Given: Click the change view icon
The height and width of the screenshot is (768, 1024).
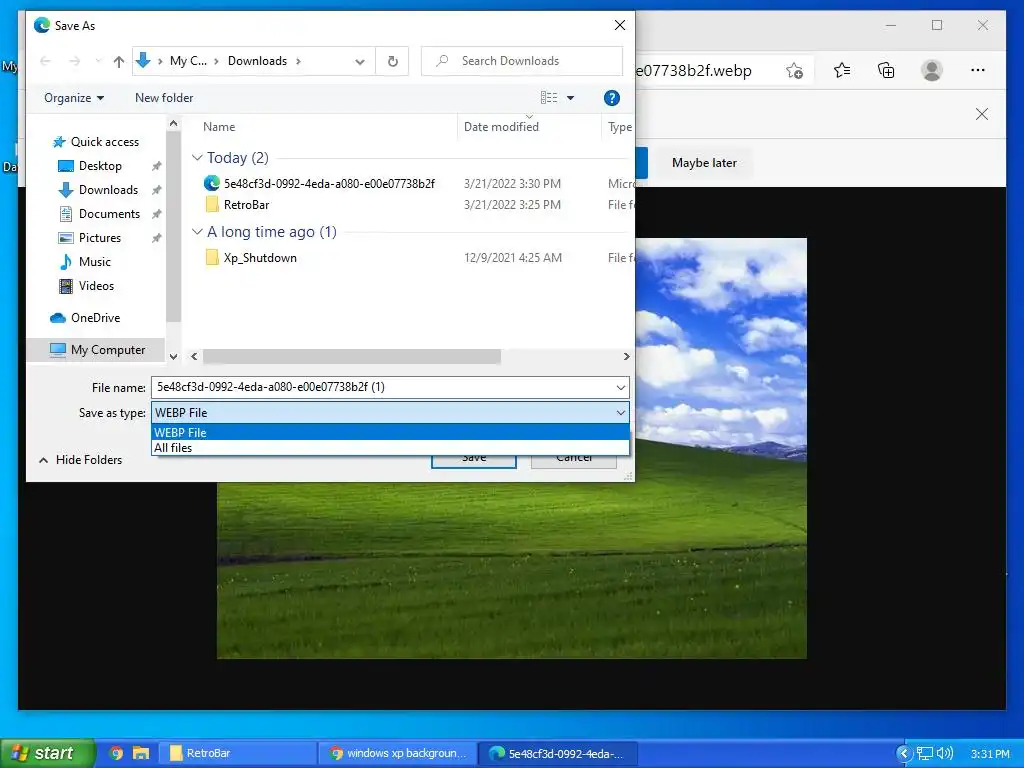Looking at the screenshot, I should pyautogui.click(x=549, y=98).
